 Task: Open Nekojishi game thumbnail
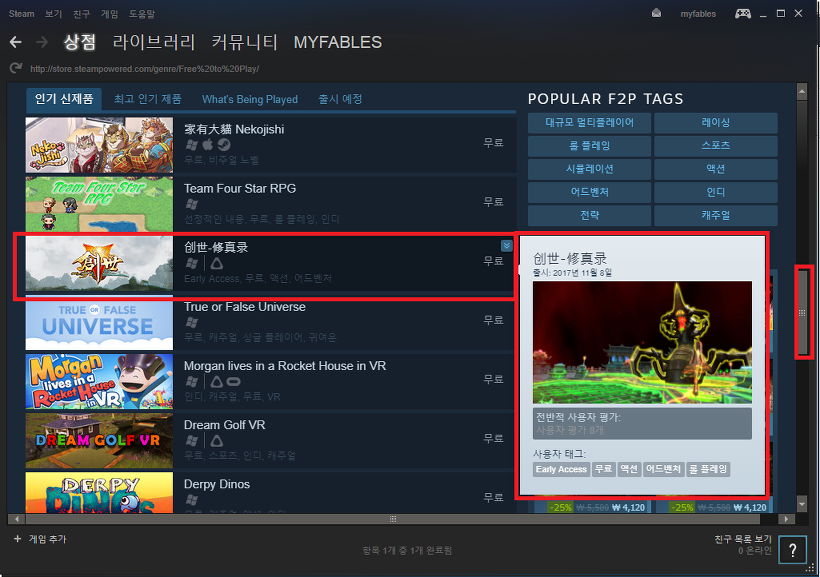coord(99,145)
